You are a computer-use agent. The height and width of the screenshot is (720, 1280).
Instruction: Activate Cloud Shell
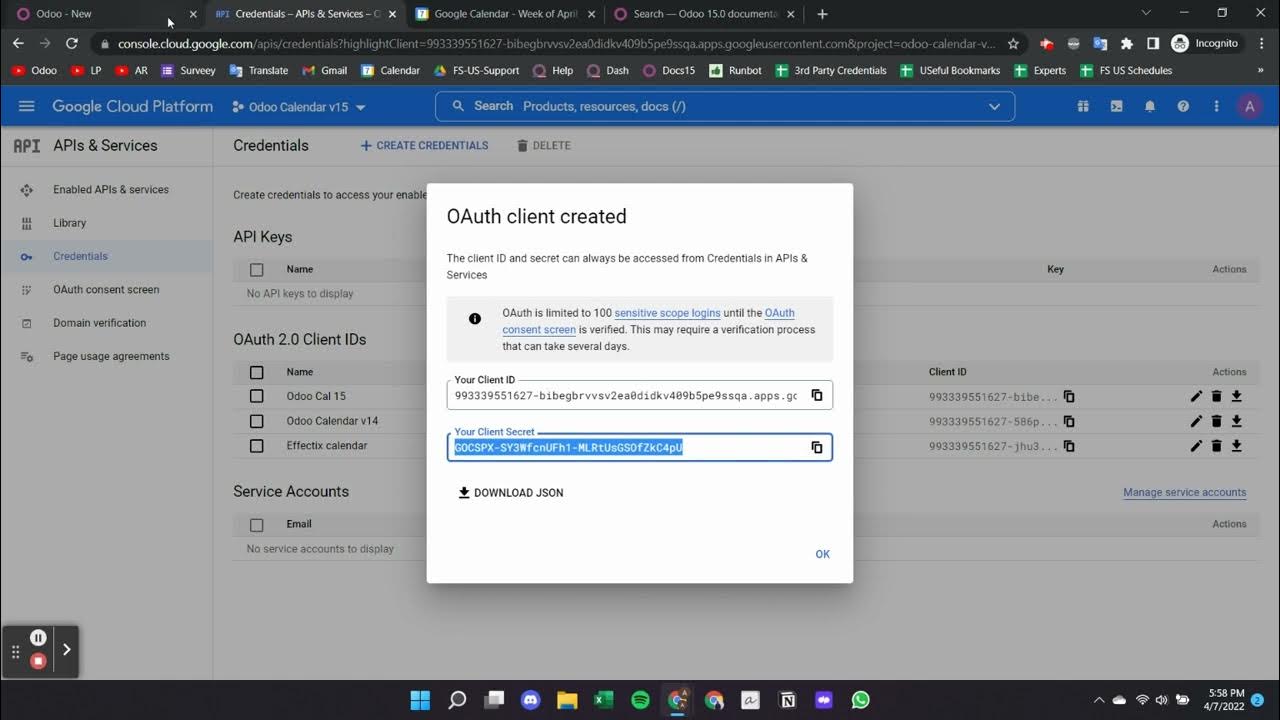point(1116,106)
